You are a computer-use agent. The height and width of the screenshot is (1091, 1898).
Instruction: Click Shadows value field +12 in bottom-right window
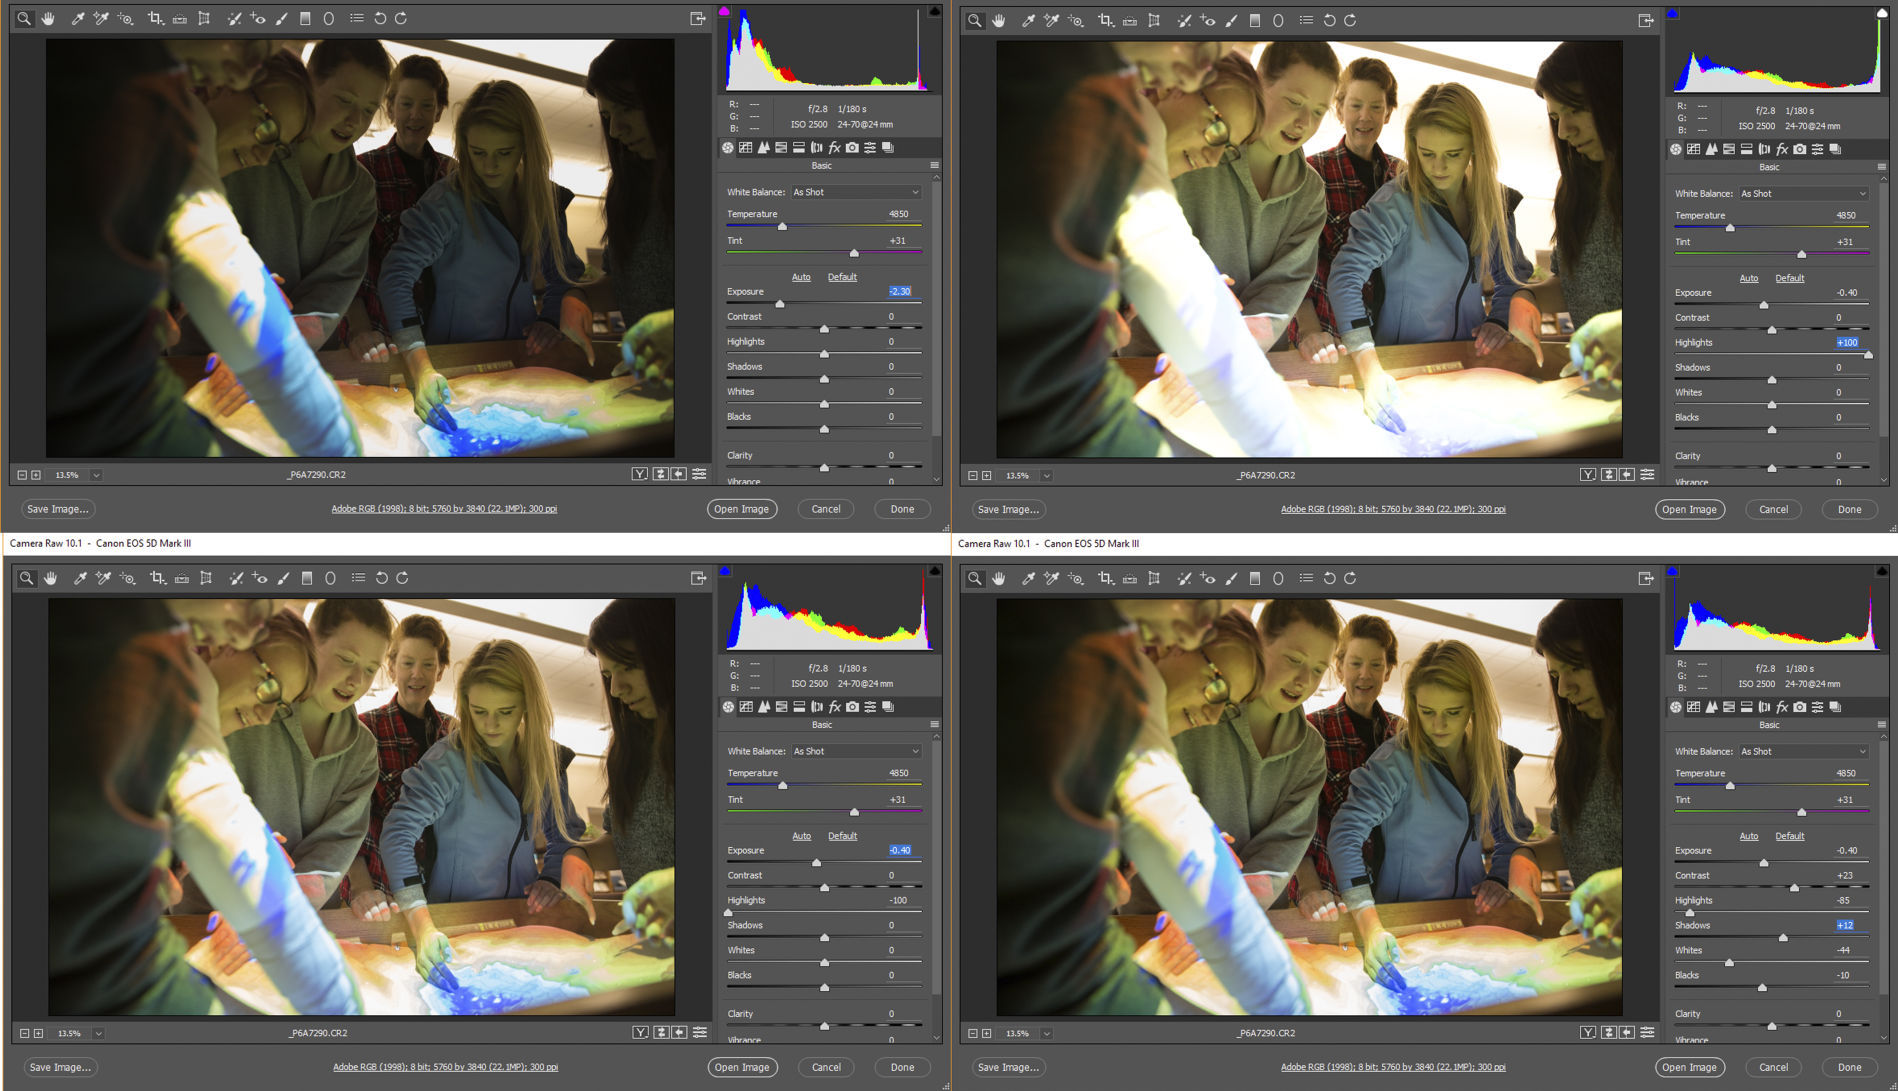pyautogui.click(x=1846, y=925)
